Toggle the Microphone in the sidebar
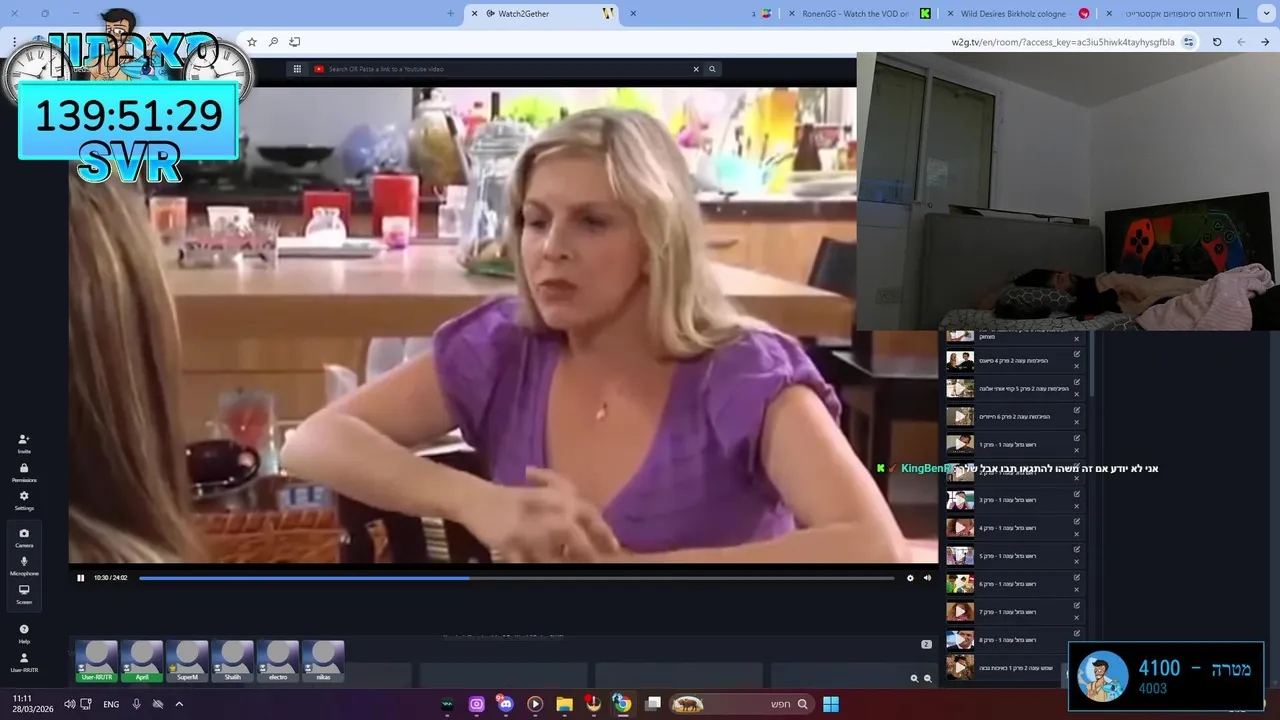The height and width of the screenshot is (720, 1280). (24, 566)
